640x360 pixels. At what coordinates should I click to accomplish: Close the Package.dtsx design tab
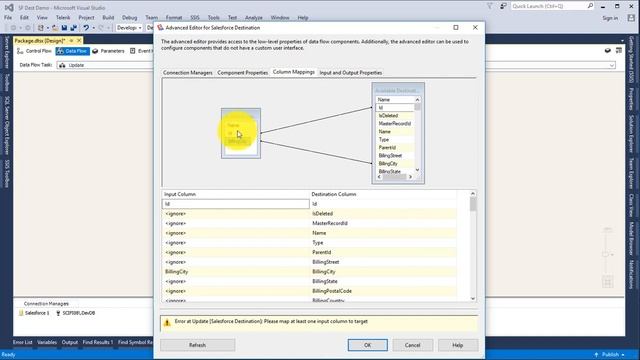coord(79,40)
